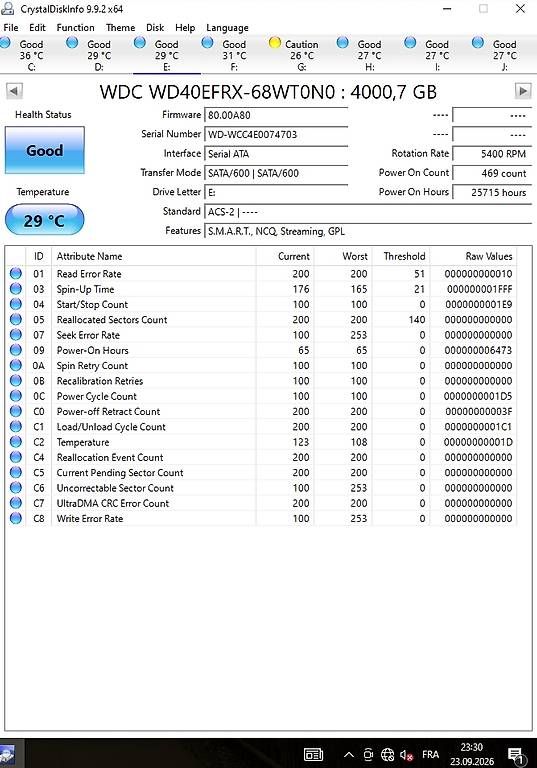Viewport: 537px width, 768px height.
Task: Open the Disk menu
Action: click(x=155, y=27)
